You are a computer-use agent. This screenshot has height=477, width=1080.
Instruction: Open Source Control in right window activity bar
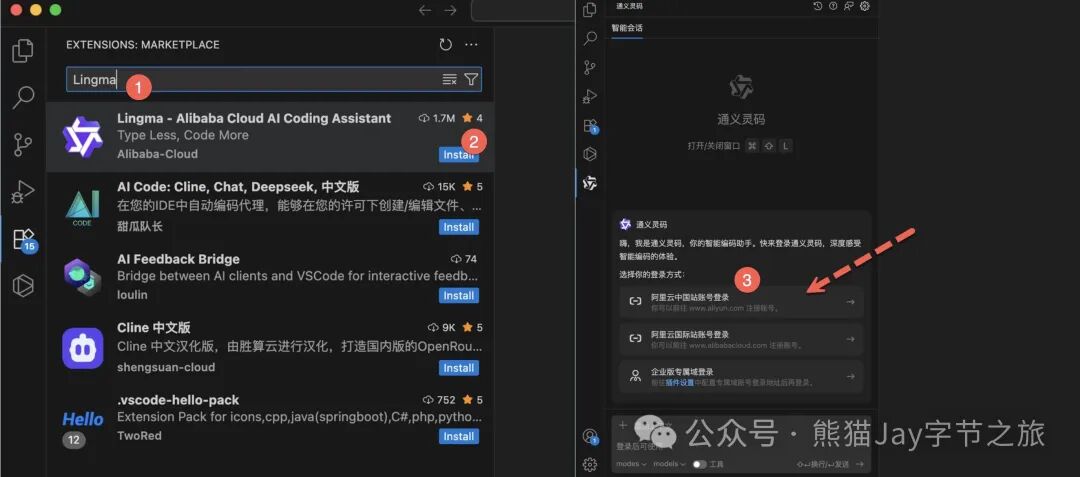590,67
